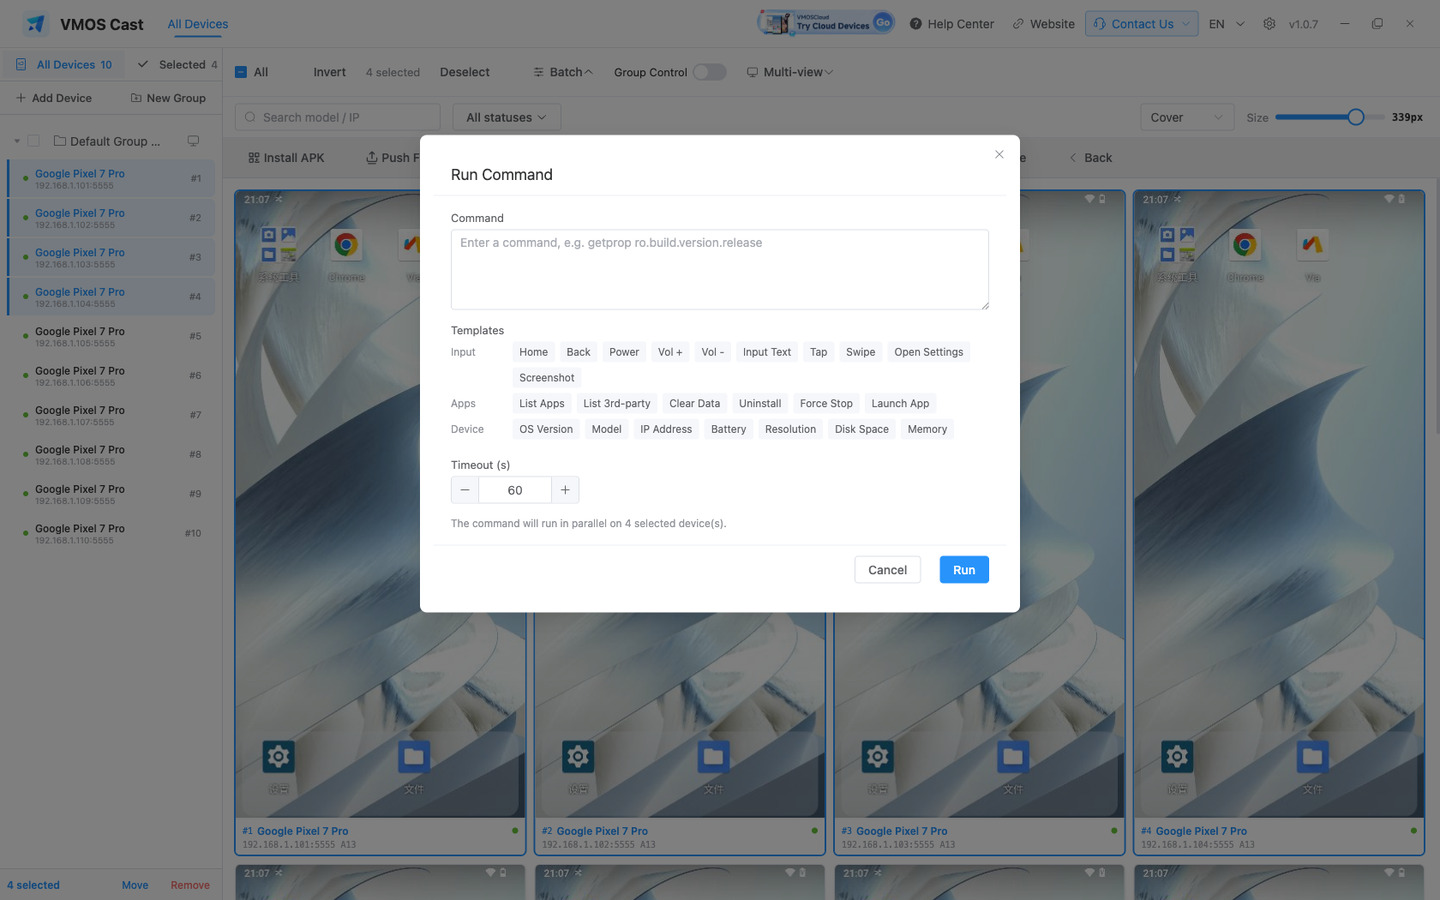The height and width of the screenshot is (900, 1440).
Task: Click the Command text area
Action: 720,270
